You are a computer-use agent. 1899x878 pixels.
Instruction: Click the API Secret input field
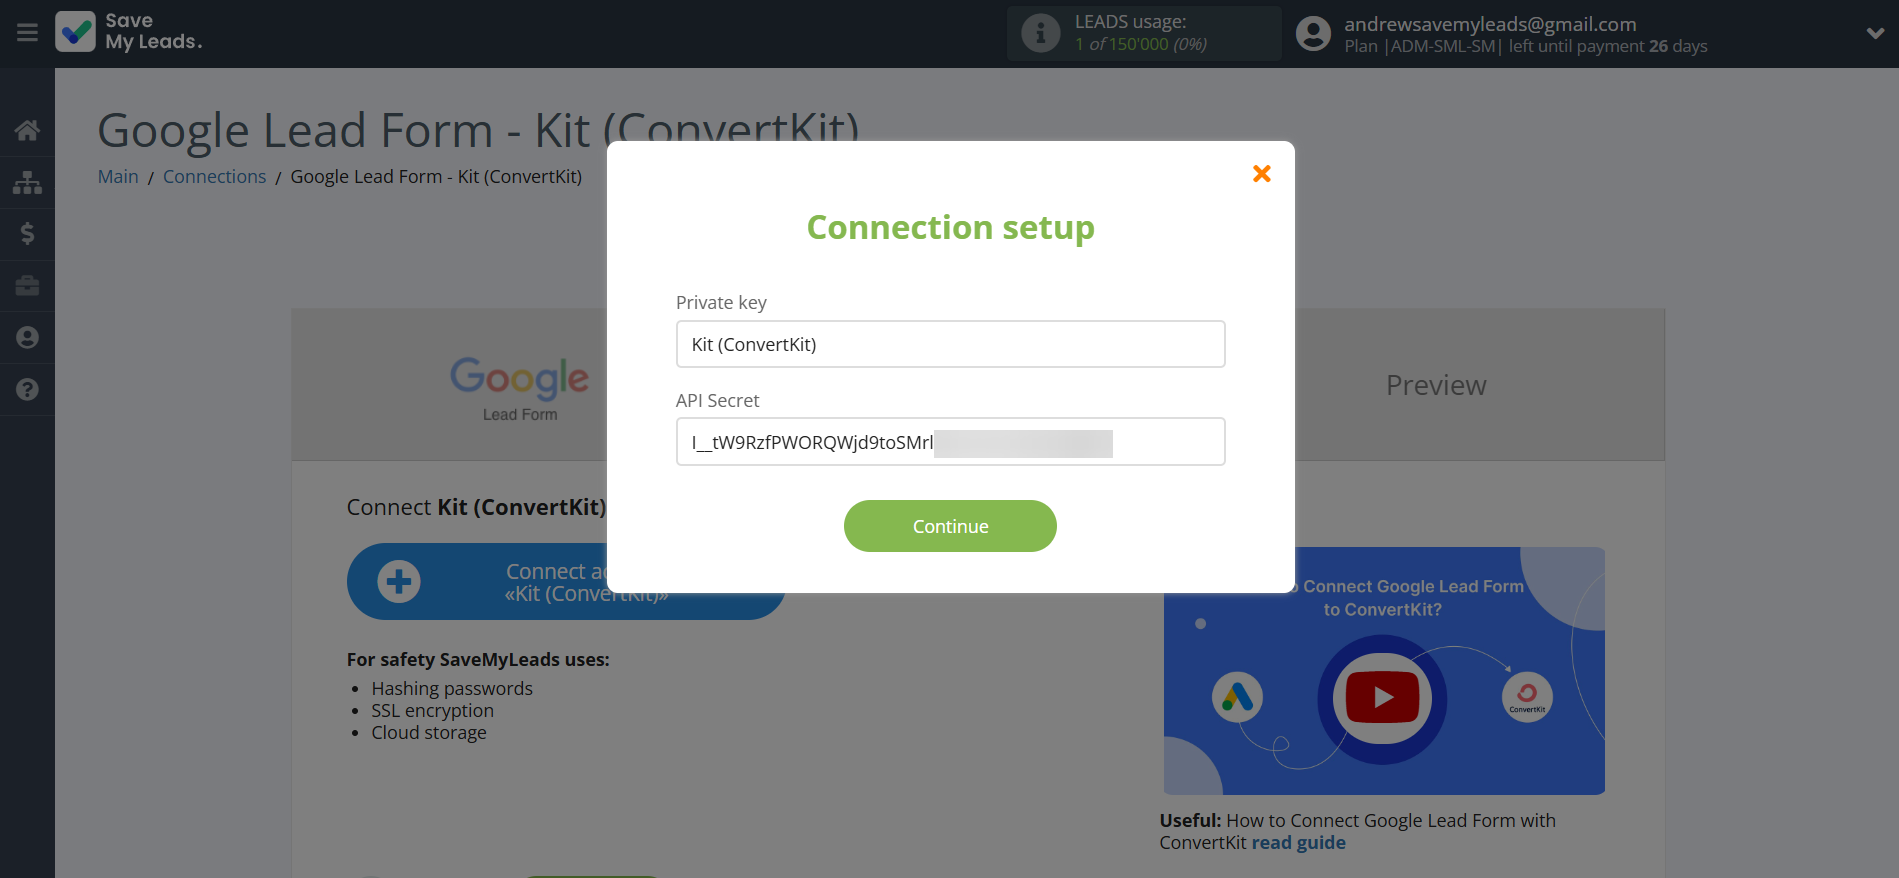[x=950, y=441]
